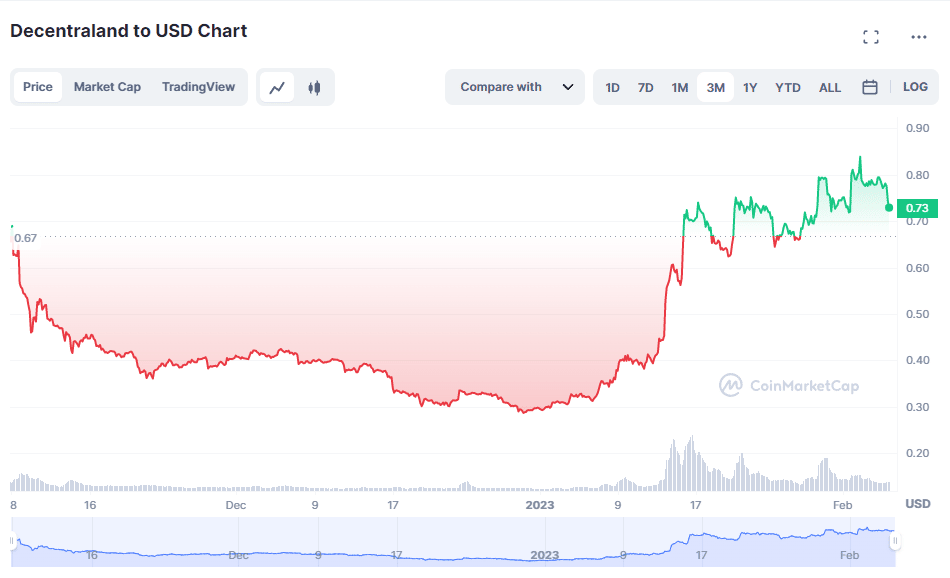Image resolution: width=950 pixels, height=578 pixels.
Task: Grab the left handle of range navigator
Action: (12, 540)
